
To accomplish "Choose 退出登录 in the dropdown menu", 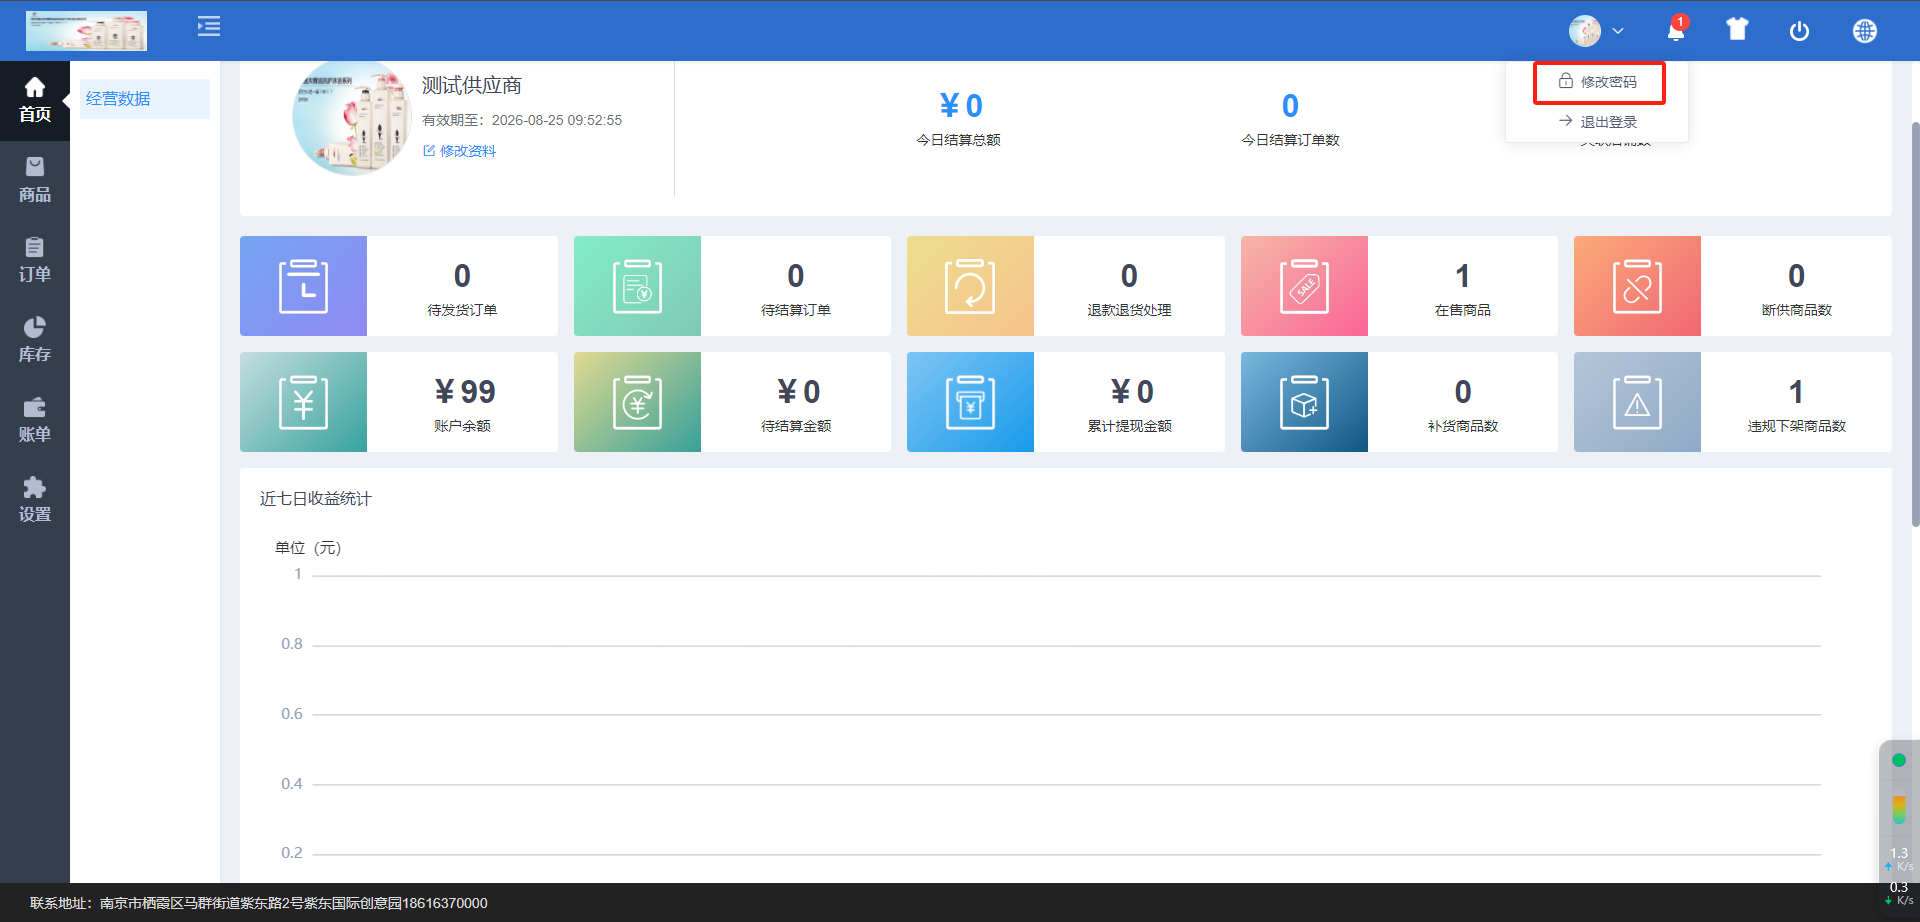I will pyautogui.click(x=1598, y=122).
